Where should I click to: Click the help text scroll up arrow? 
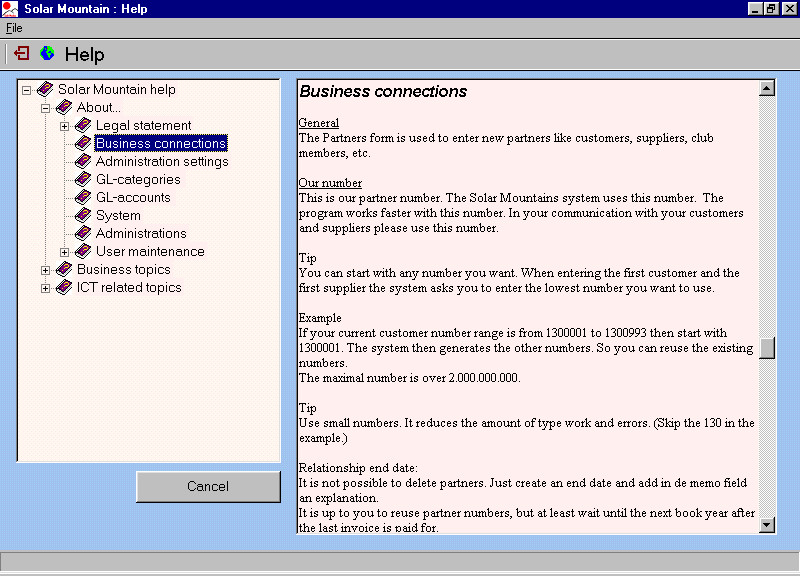767,88
